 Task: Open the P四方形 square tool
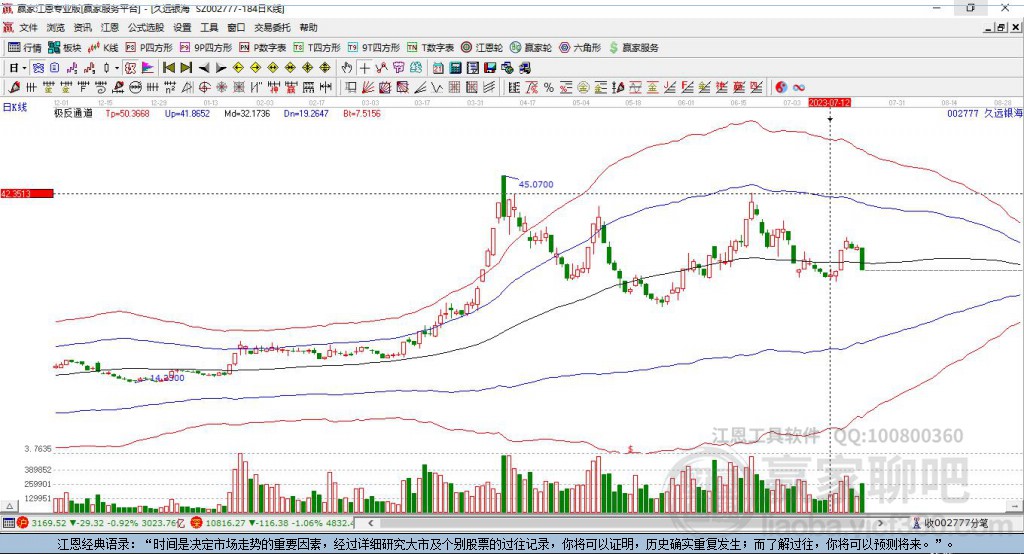click(149, 48)
